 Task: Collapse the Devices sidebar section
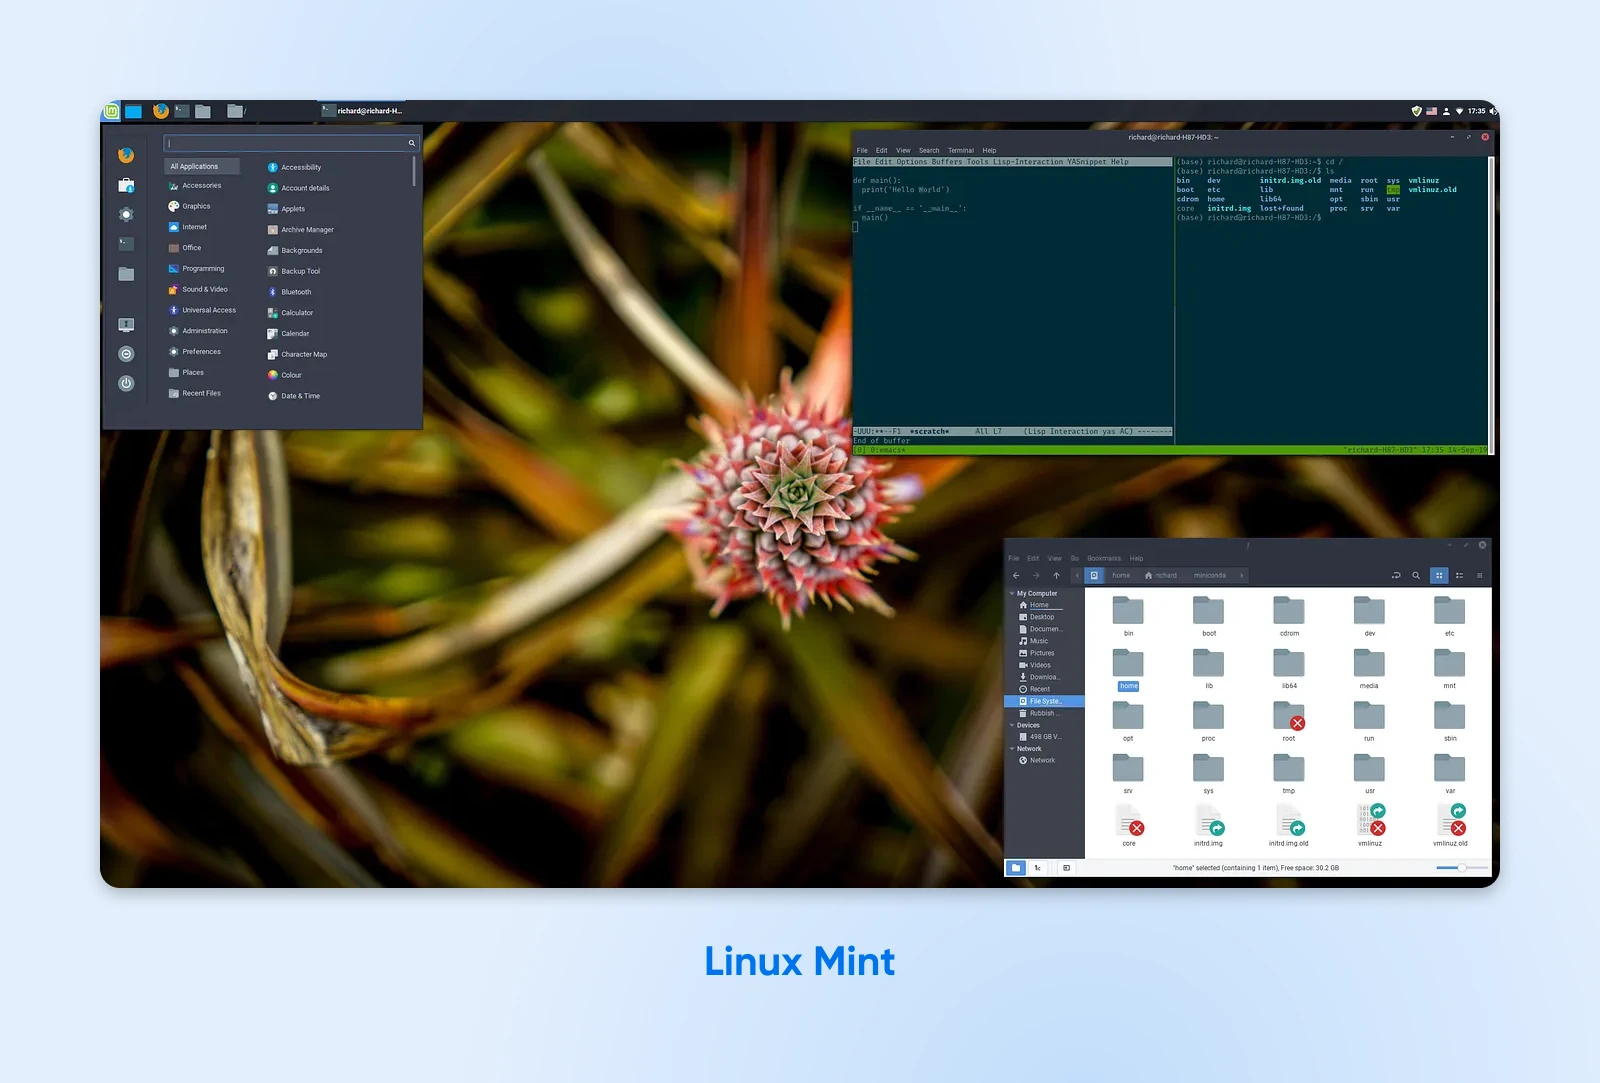pos(1012,725)
